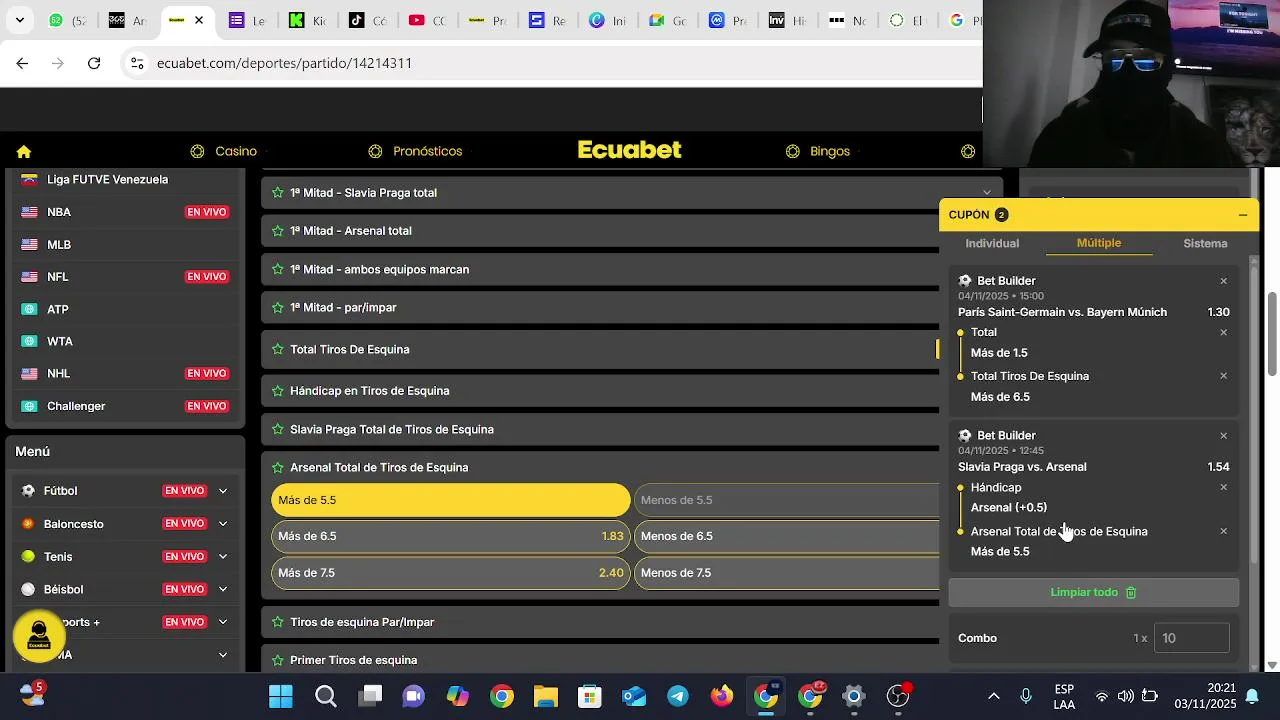Expand the Tenis menu chevron
Screen dimensions: 1280x720
[222, 557]
